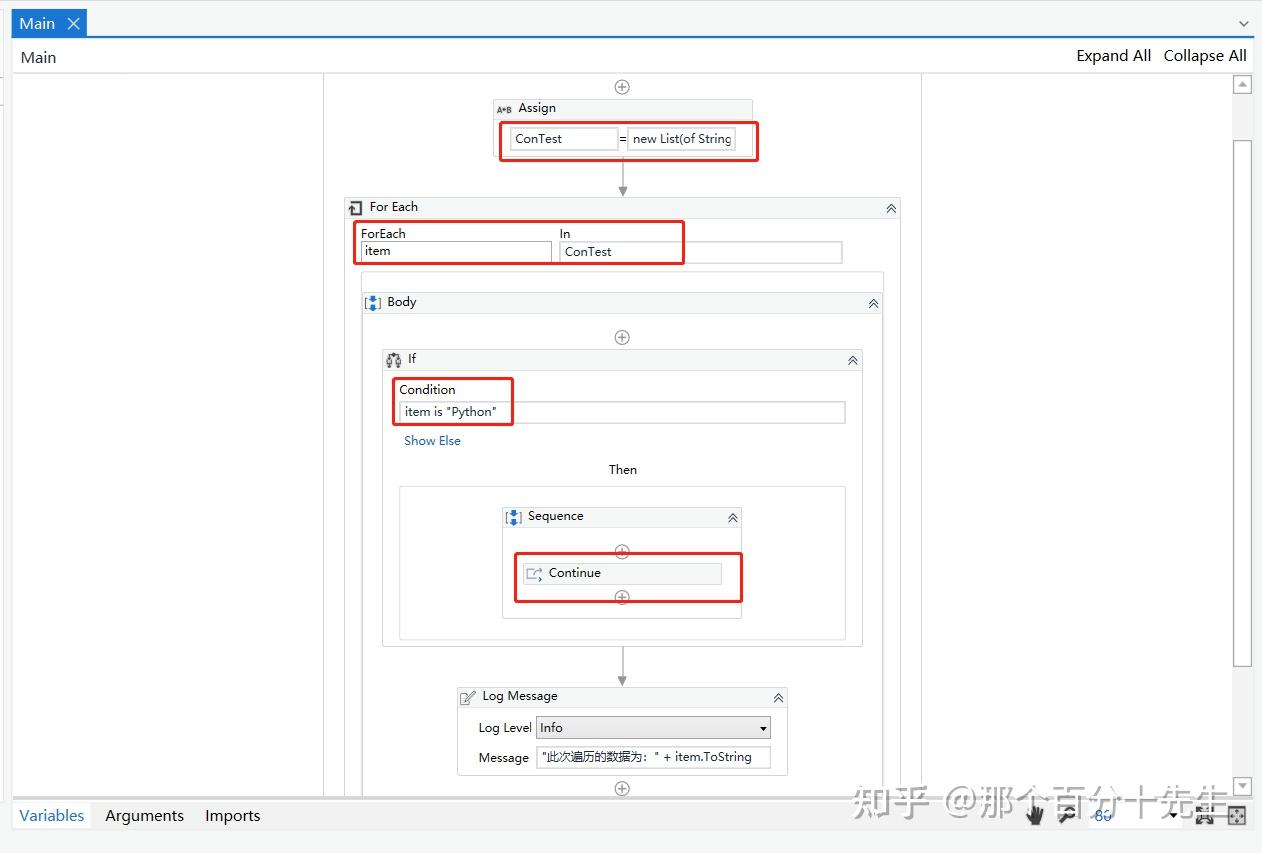Click the Body sequence icon
The width and height of the screenshot is (1262, 853).
[x=374, y=302]
